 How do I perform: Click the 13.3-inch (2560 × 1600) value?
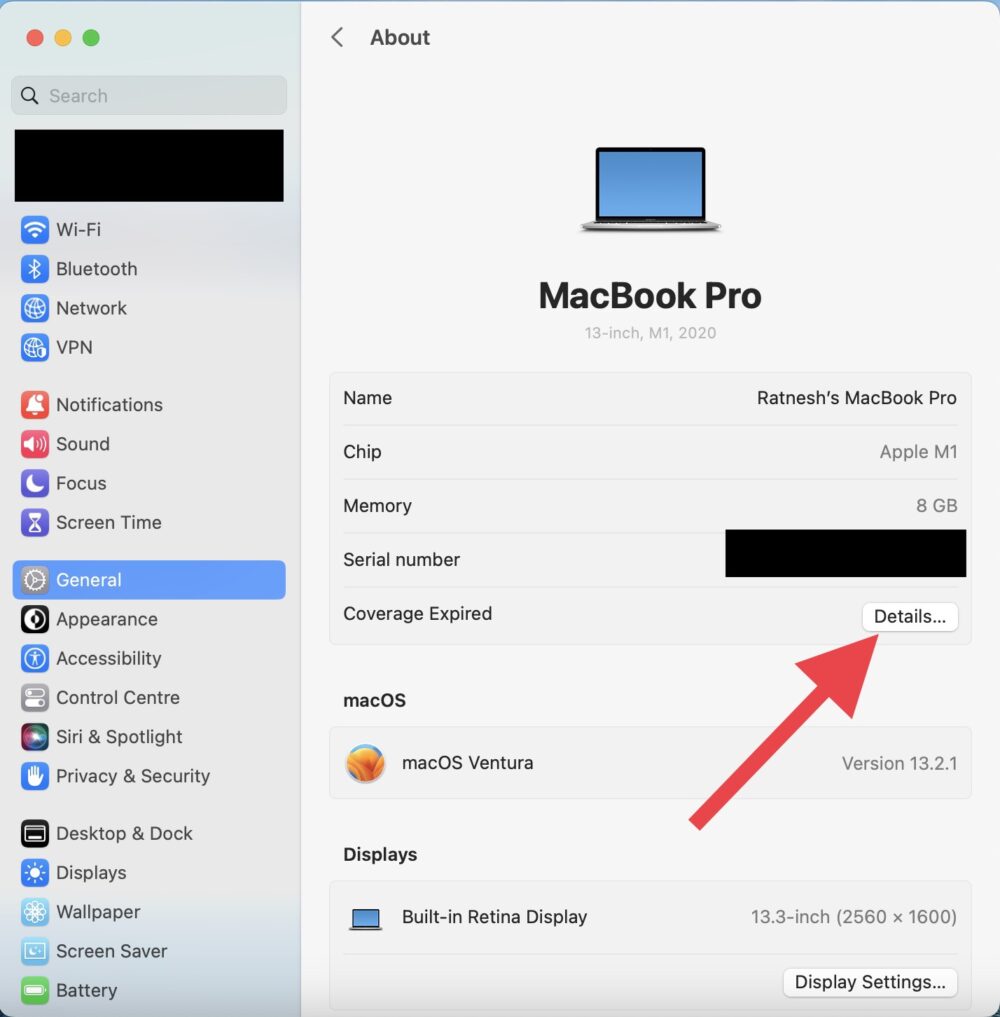(853, 917)
